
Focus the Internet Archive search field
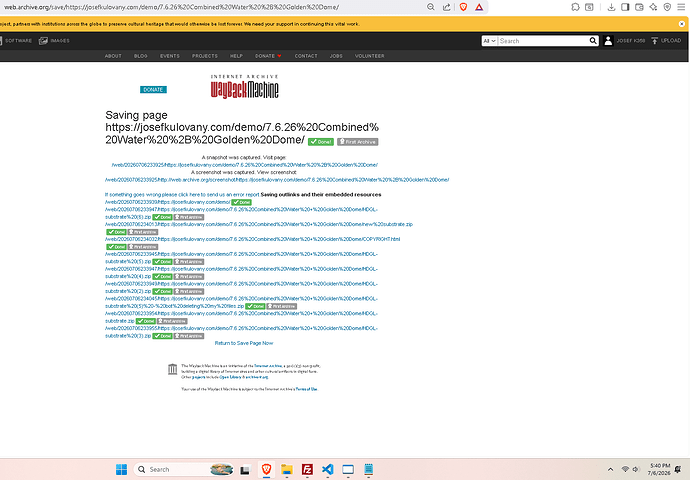543,41
